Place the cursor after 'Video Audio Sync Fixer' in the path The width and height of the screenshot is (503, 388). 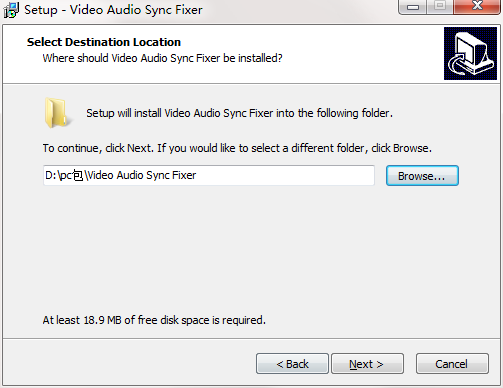tap(197, 175)
